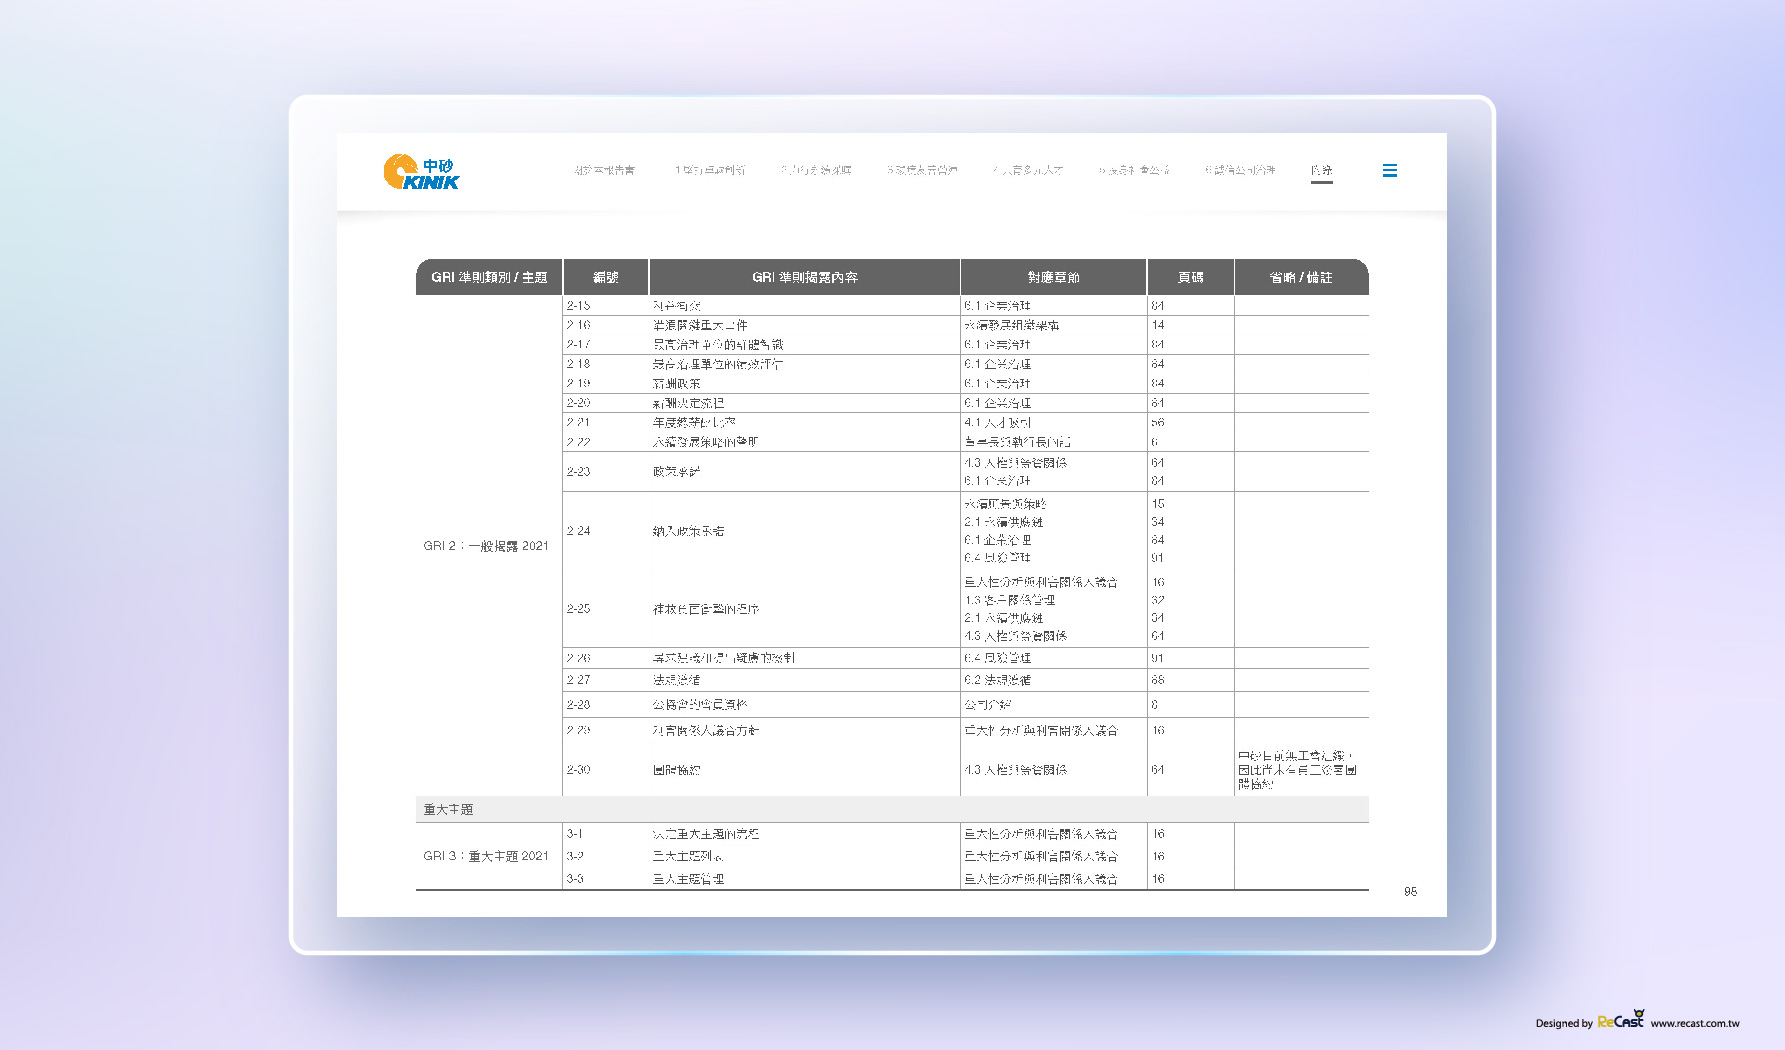Open the first nav item about the report
This screenshot has height=1050, width=1785.
(x=604, y=170)
